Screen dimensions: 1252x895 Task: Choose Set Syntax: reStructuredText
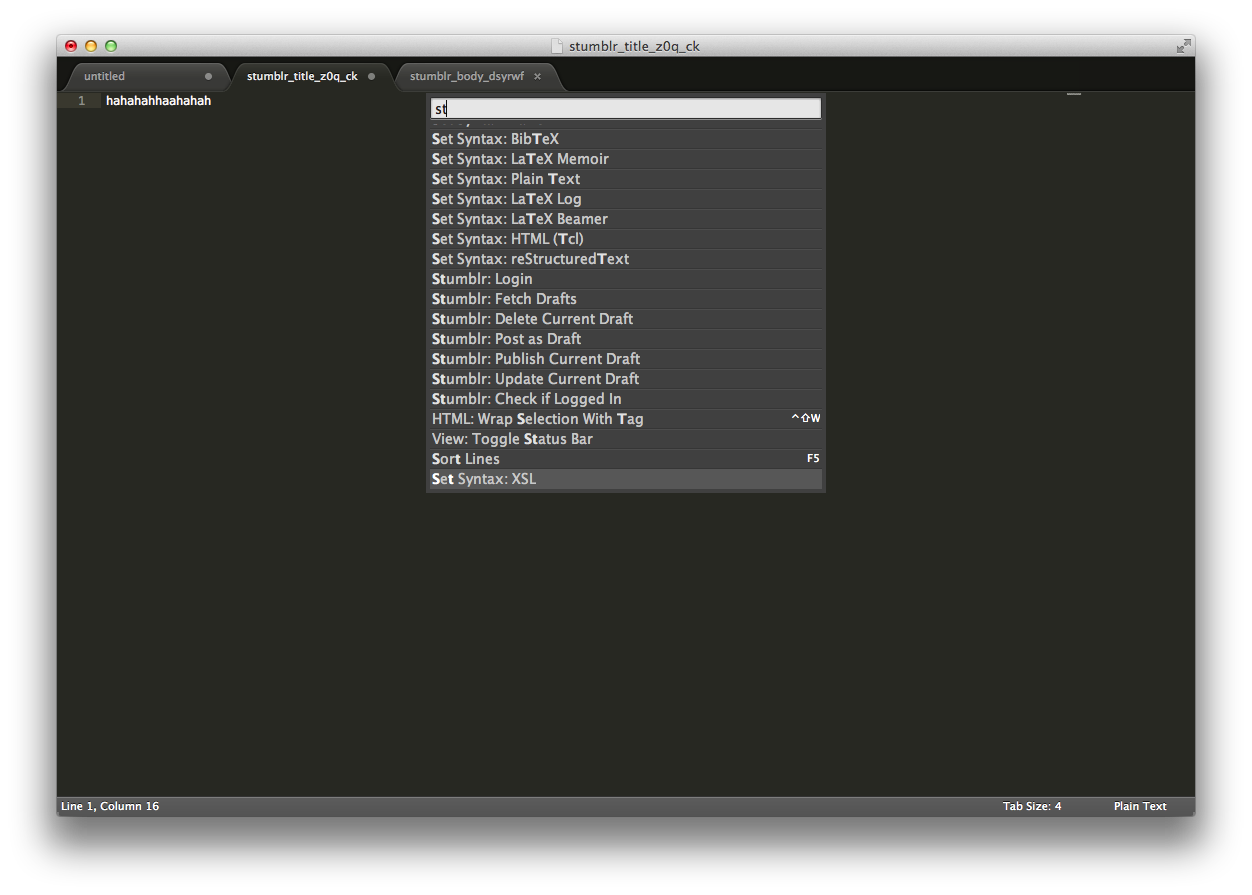click(x=626, y=259)
